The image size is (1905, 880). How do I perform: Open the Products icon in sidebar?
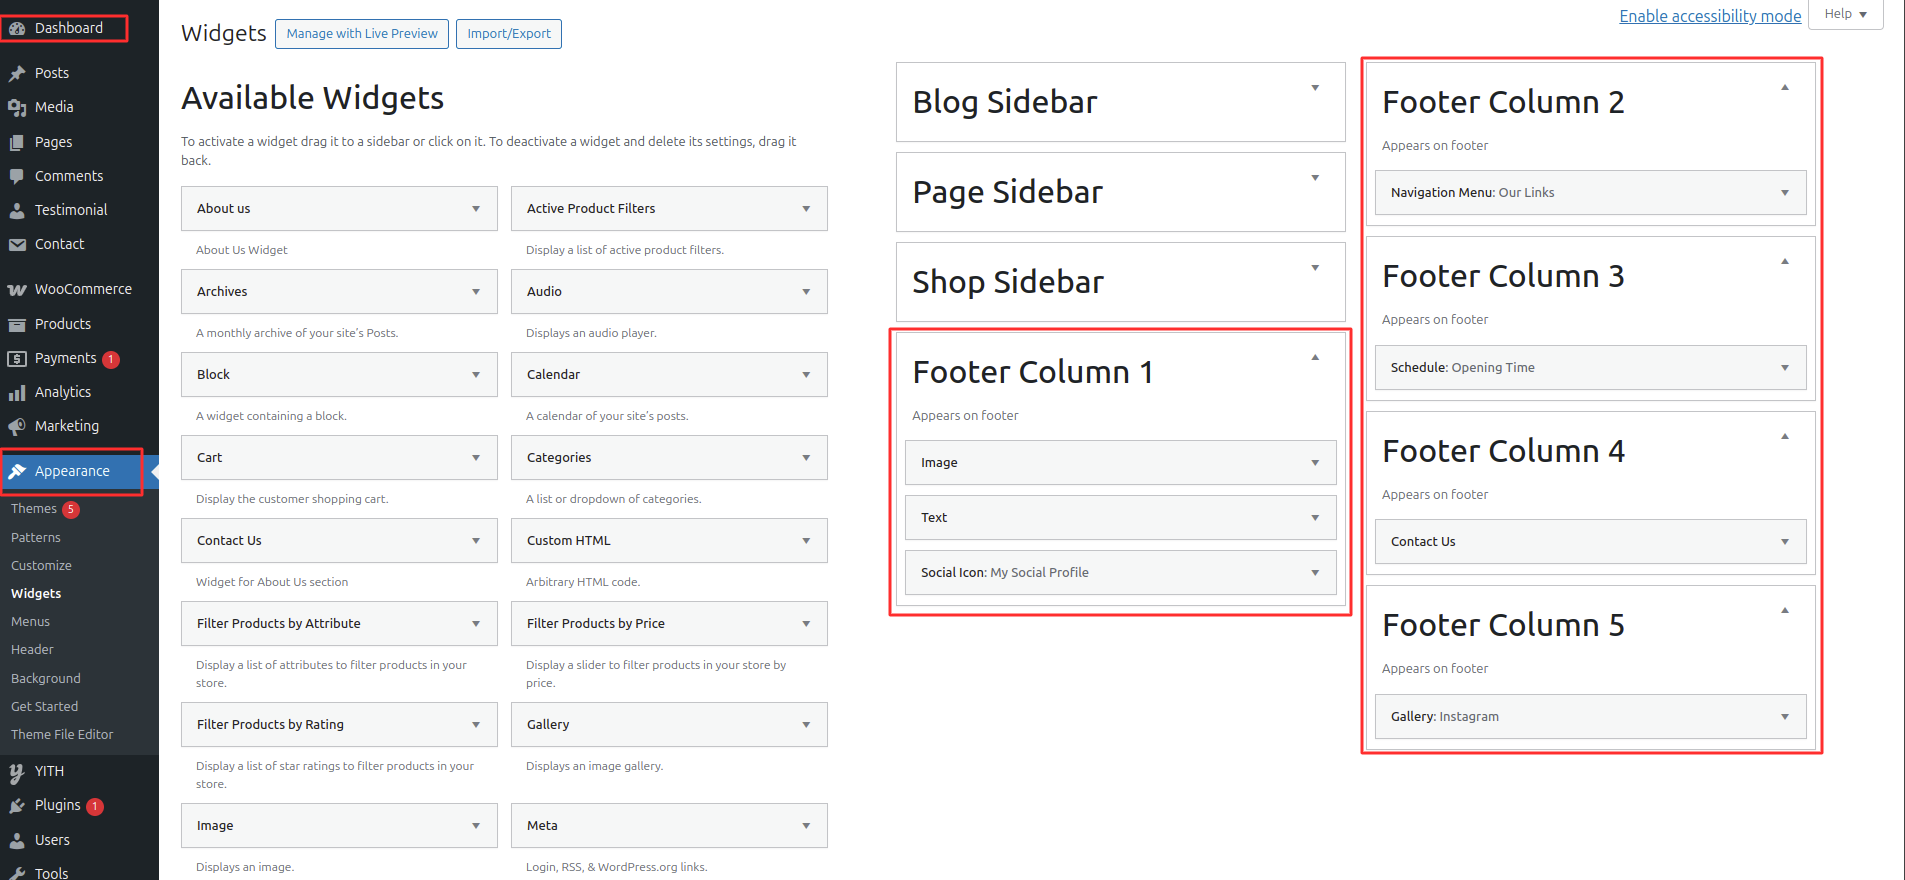point(17,323)
